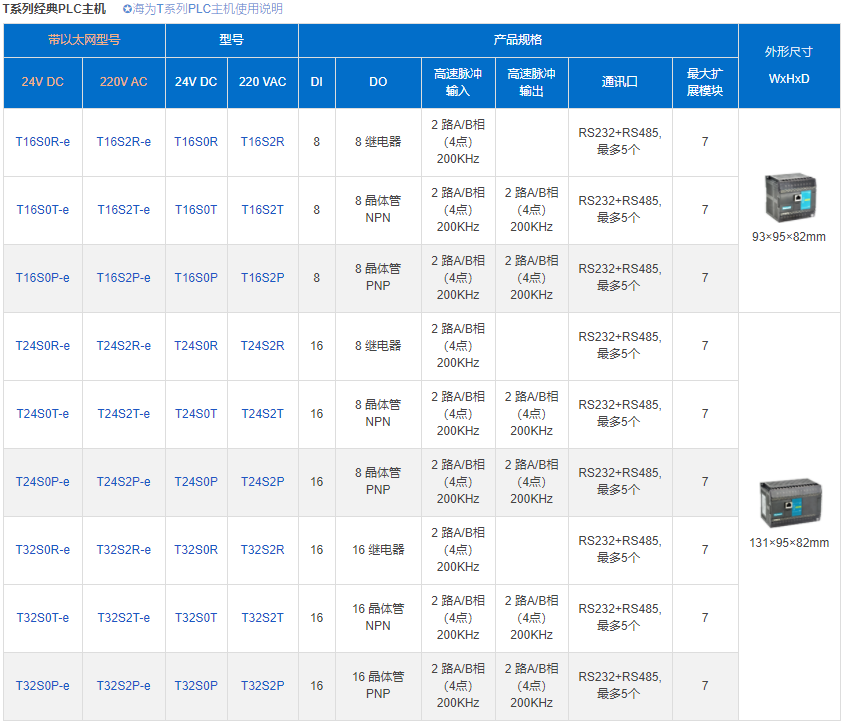Select the T24S0R-e model link
842x721 pixels.
click(x=43, y=346)
